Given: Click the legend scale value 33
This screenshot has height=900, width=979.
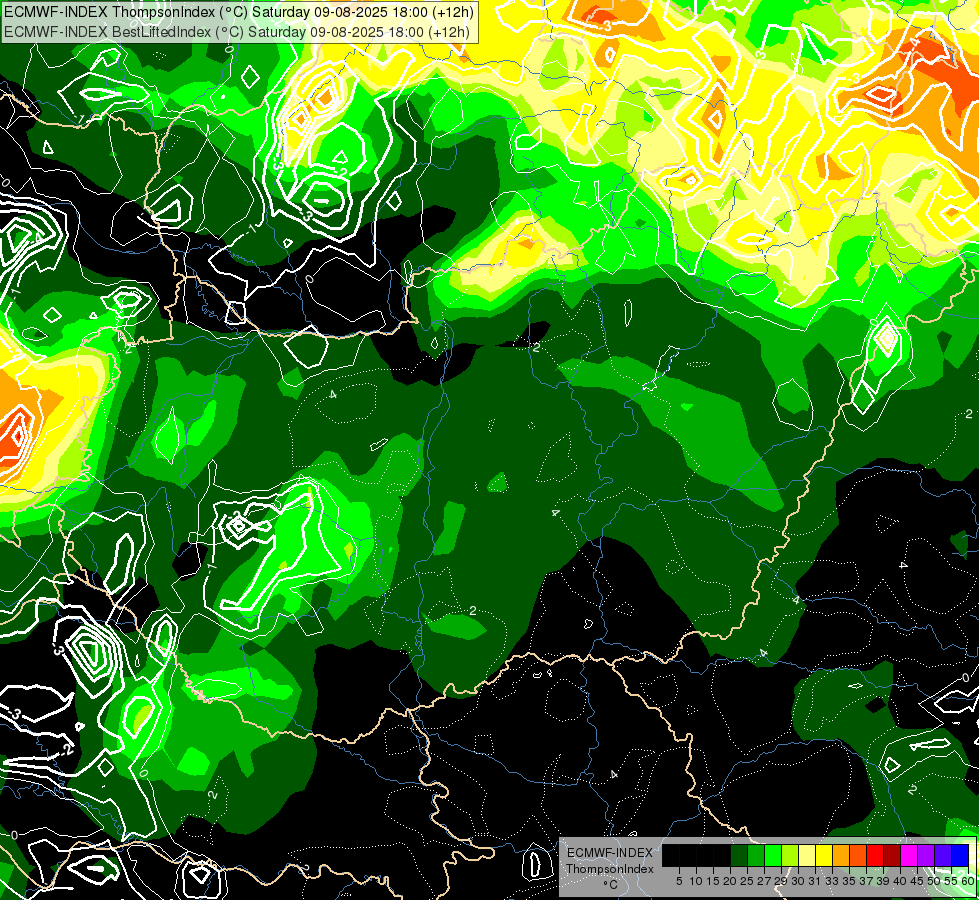Looking at the screenshot, I should 832,881.
